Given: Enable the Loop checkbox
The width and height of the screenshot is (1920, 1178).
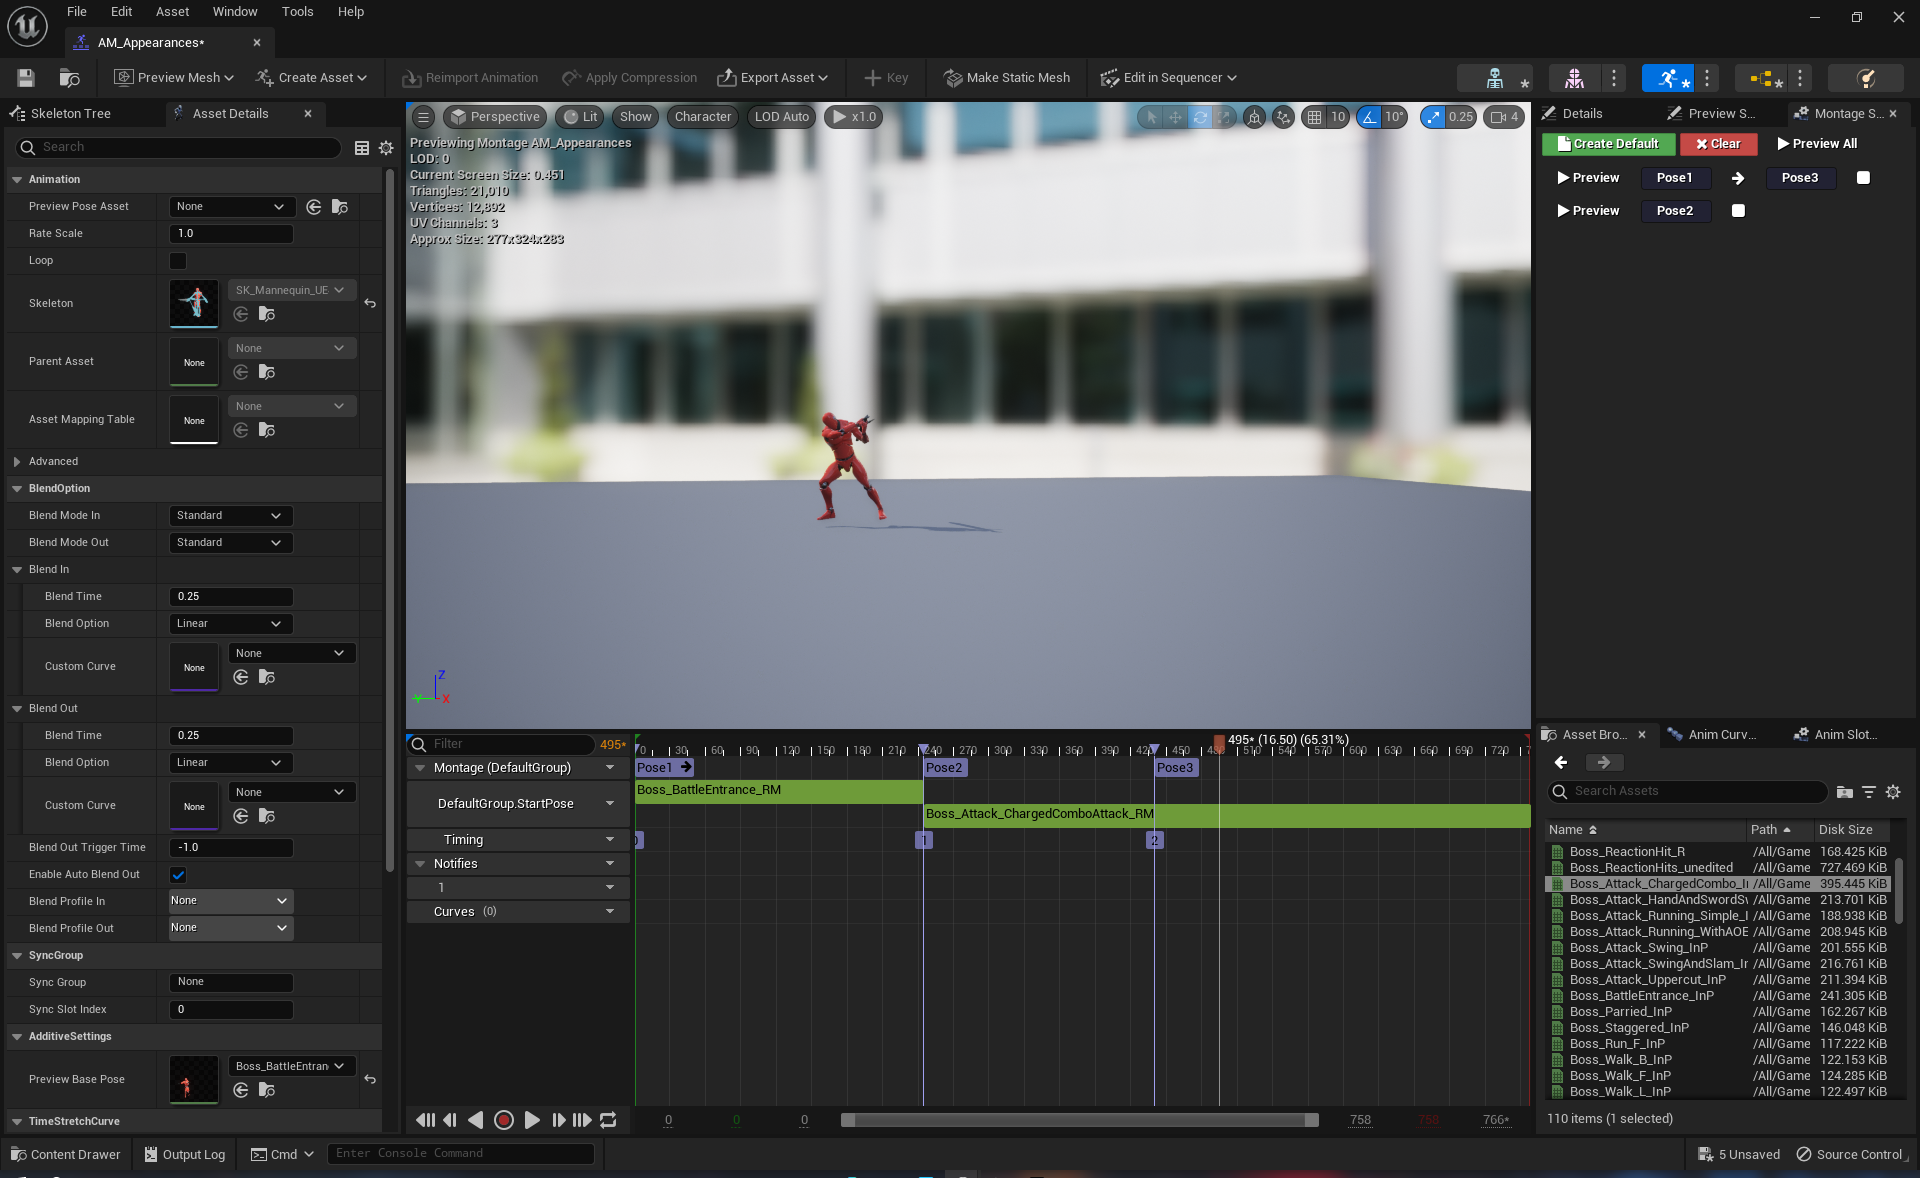Looking at the screenshot, I should 178,261.
